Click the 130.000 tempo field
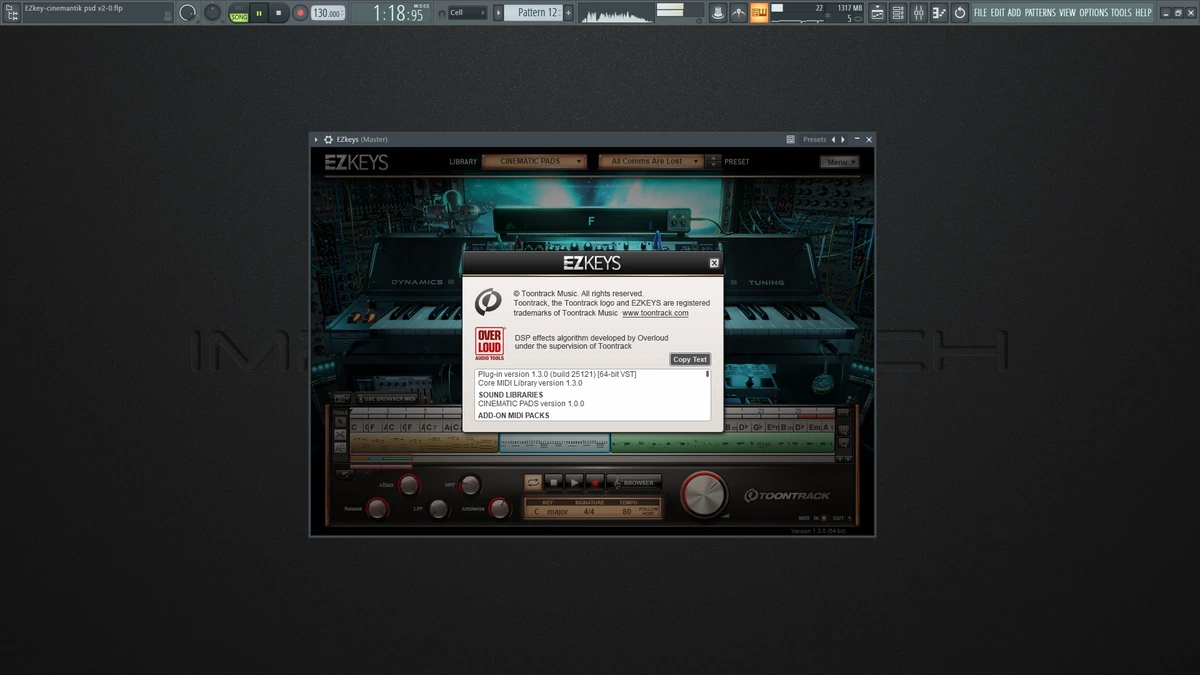This screenshot has height=675, width=1200. 327,13
